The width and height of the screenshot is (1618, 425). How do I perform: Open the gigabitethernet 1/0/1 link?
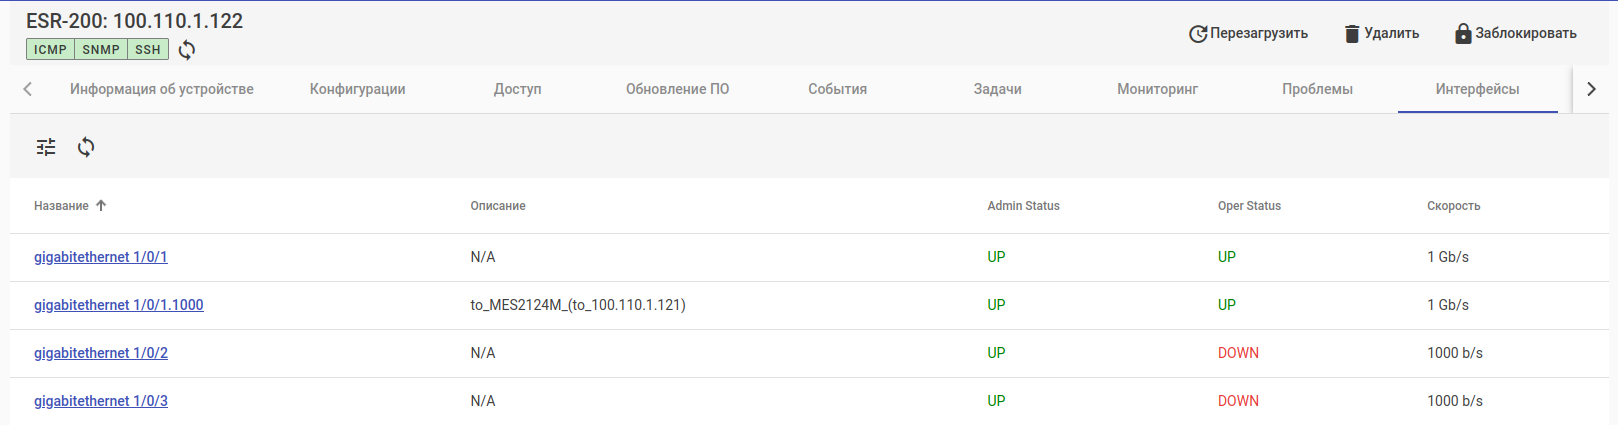click(101, 257)
